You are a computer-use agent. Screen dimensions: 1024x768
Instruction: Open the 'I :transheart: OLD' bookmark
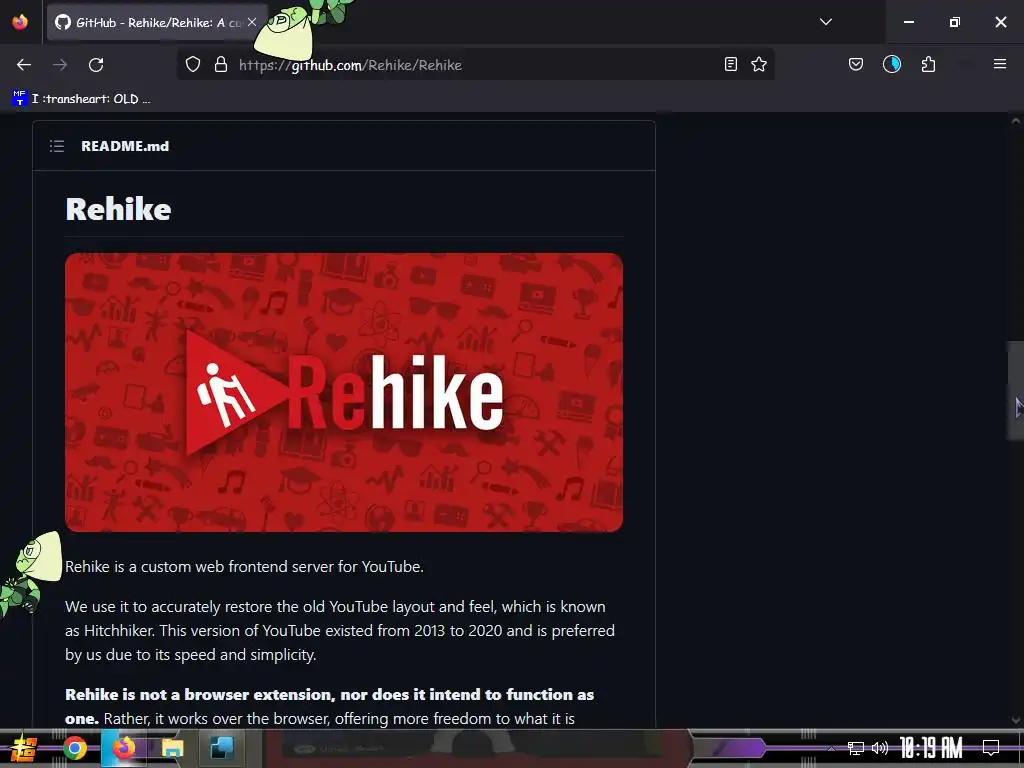(x=82, y=99)
